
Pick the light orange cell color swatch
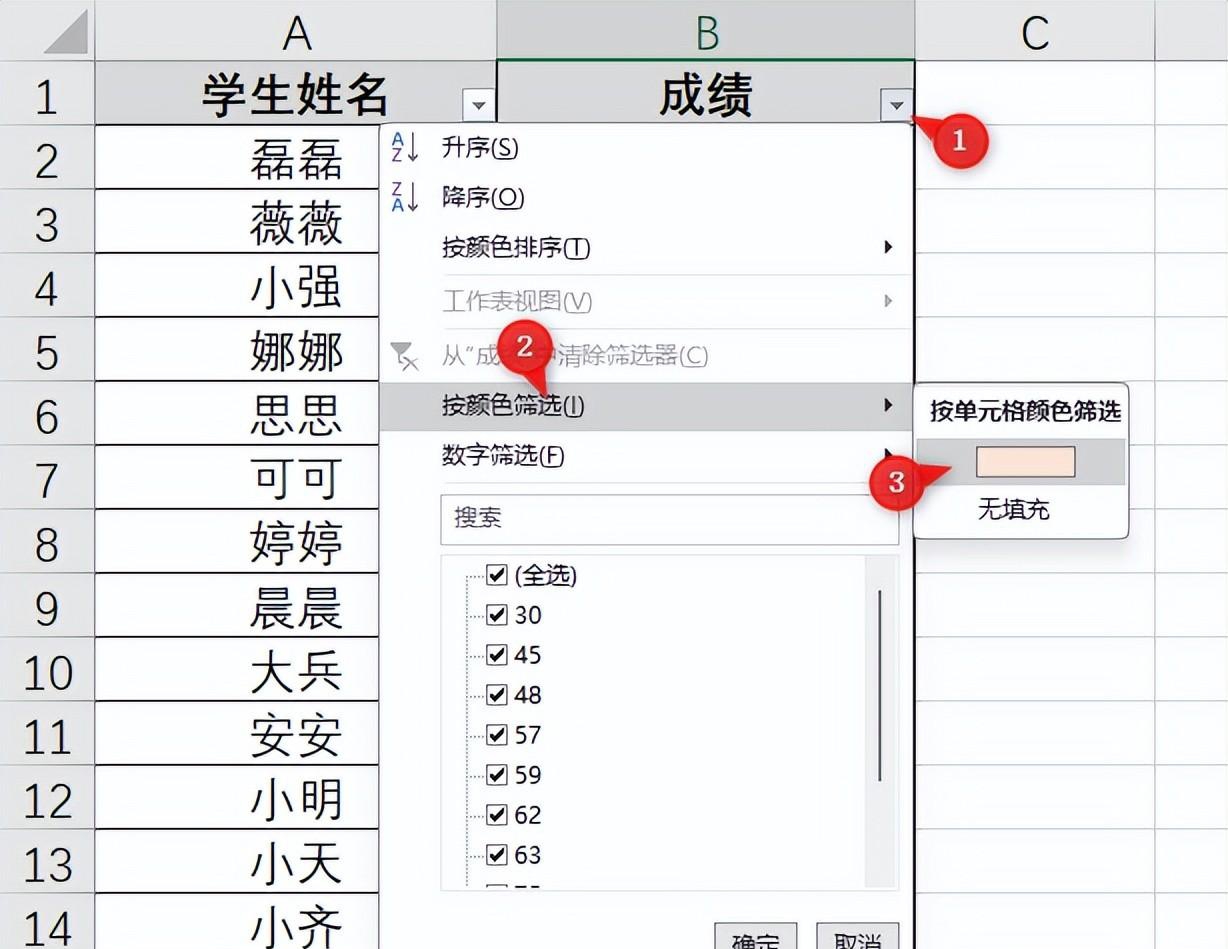click(1026, 461)
